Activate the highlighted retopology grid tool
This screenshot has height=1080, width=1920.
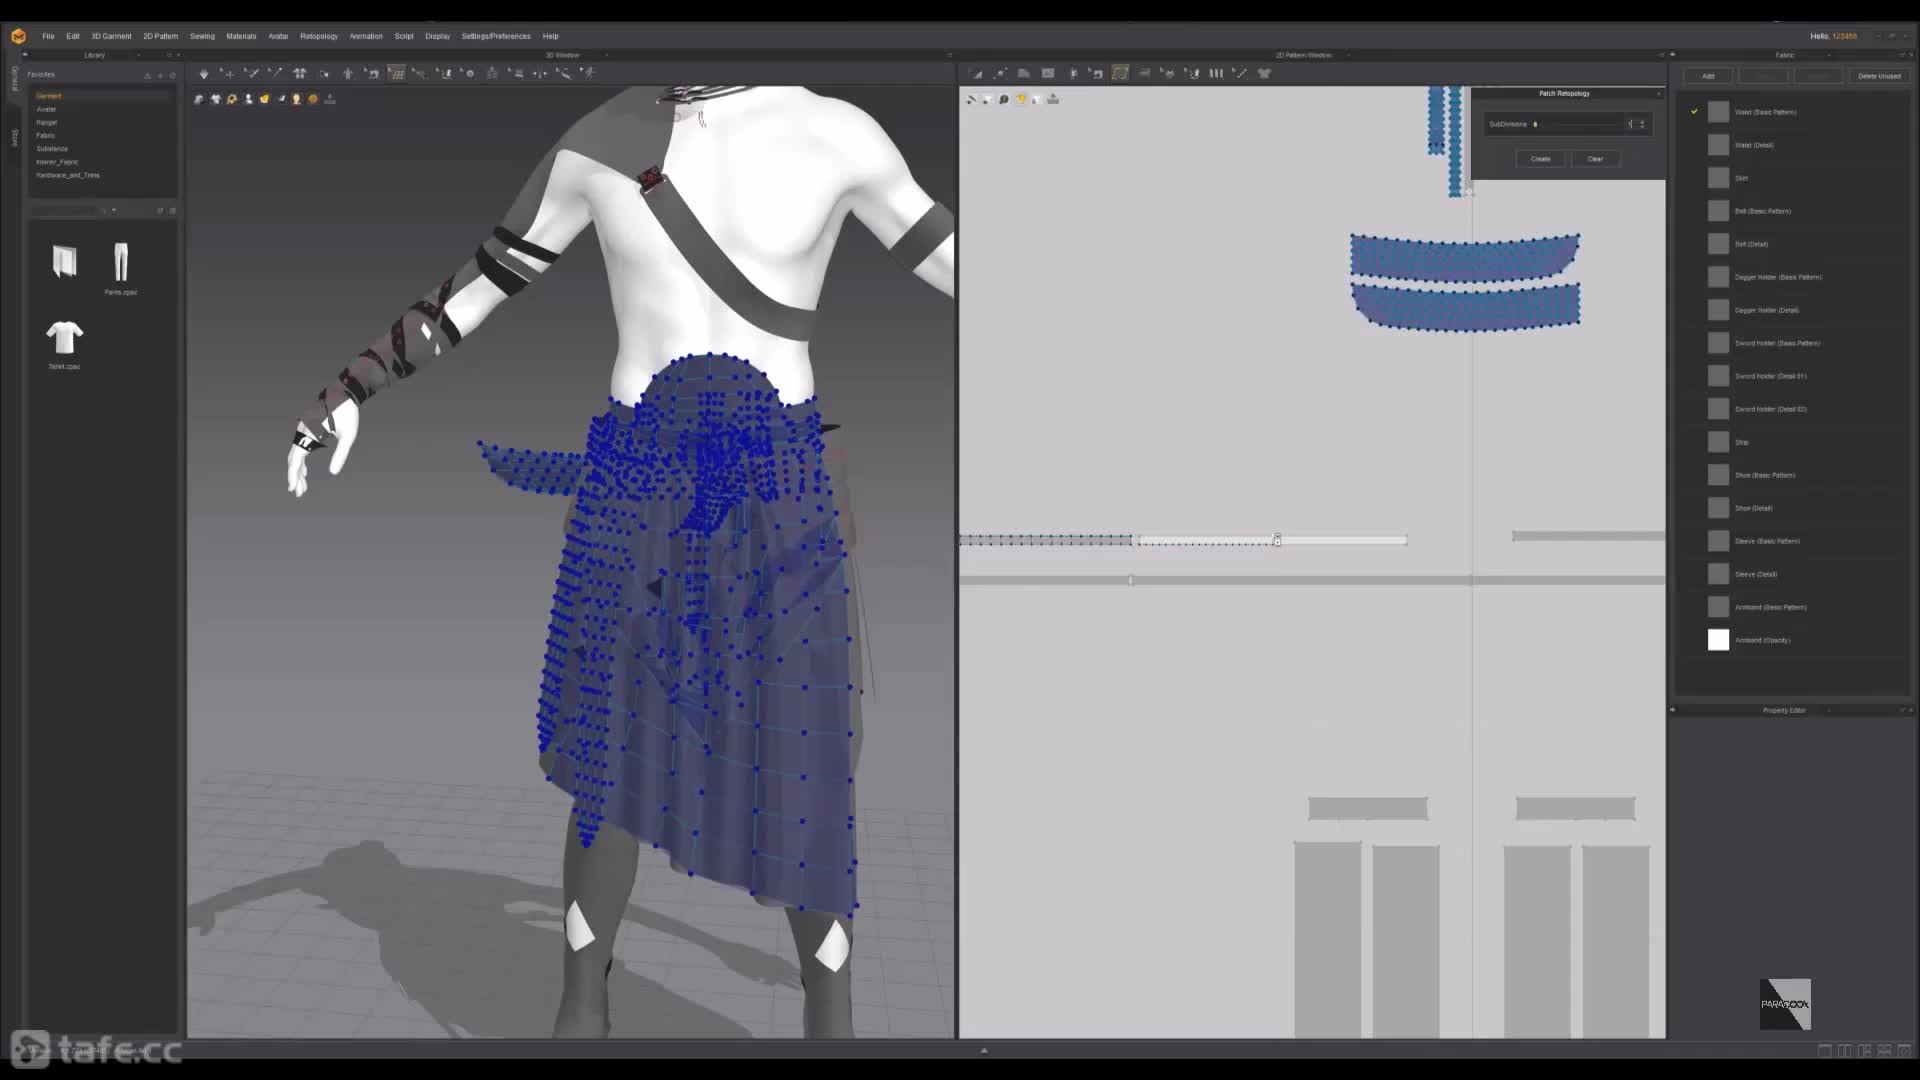tap(396, 73)
